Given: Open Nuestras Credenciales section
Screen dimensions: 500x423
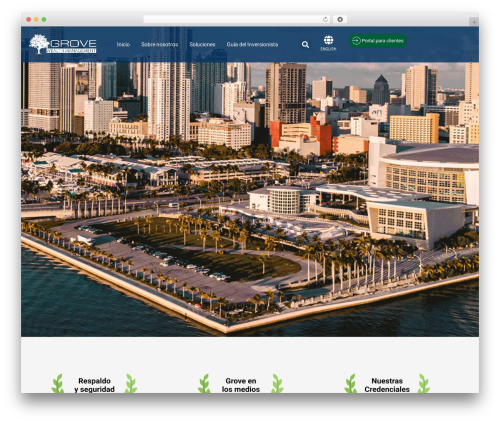Looking at the screenshot, I should click(x=387, y=385).
